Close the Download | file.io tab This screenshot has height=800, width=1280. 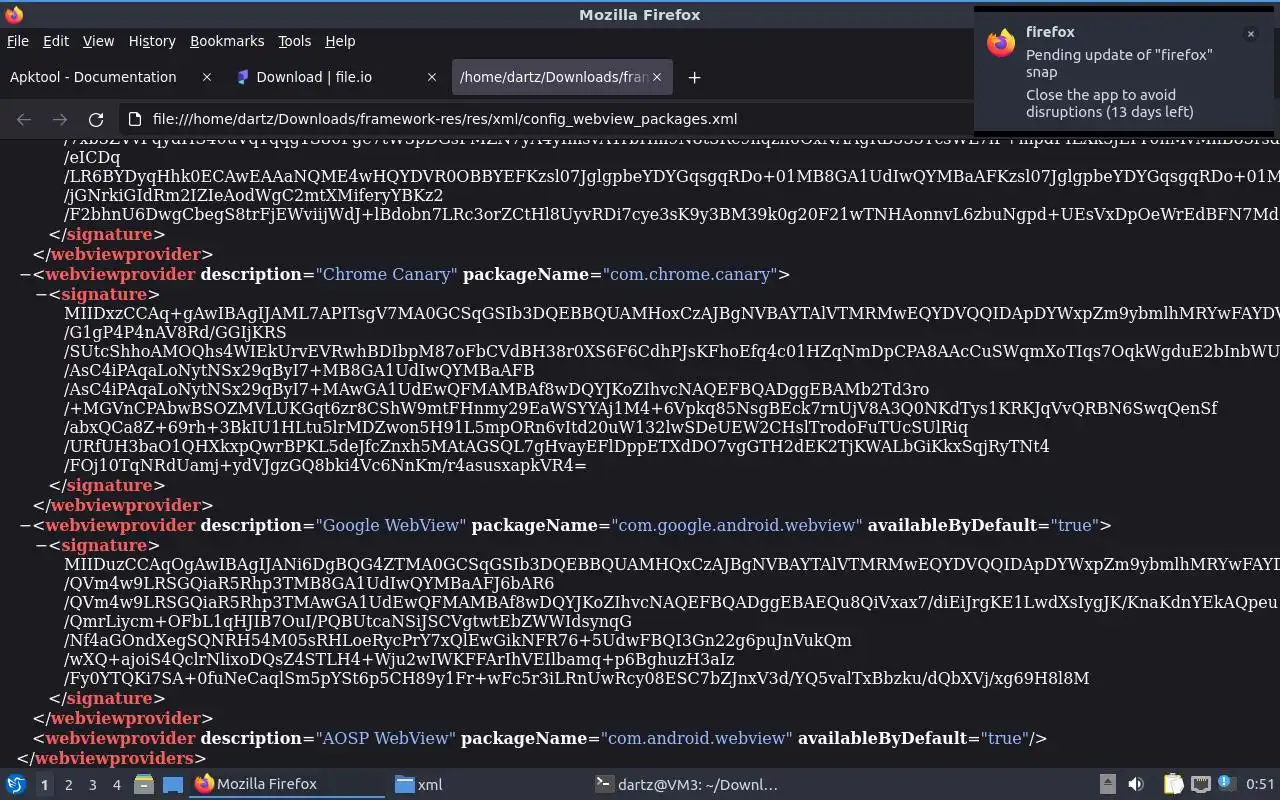point(432,77)
